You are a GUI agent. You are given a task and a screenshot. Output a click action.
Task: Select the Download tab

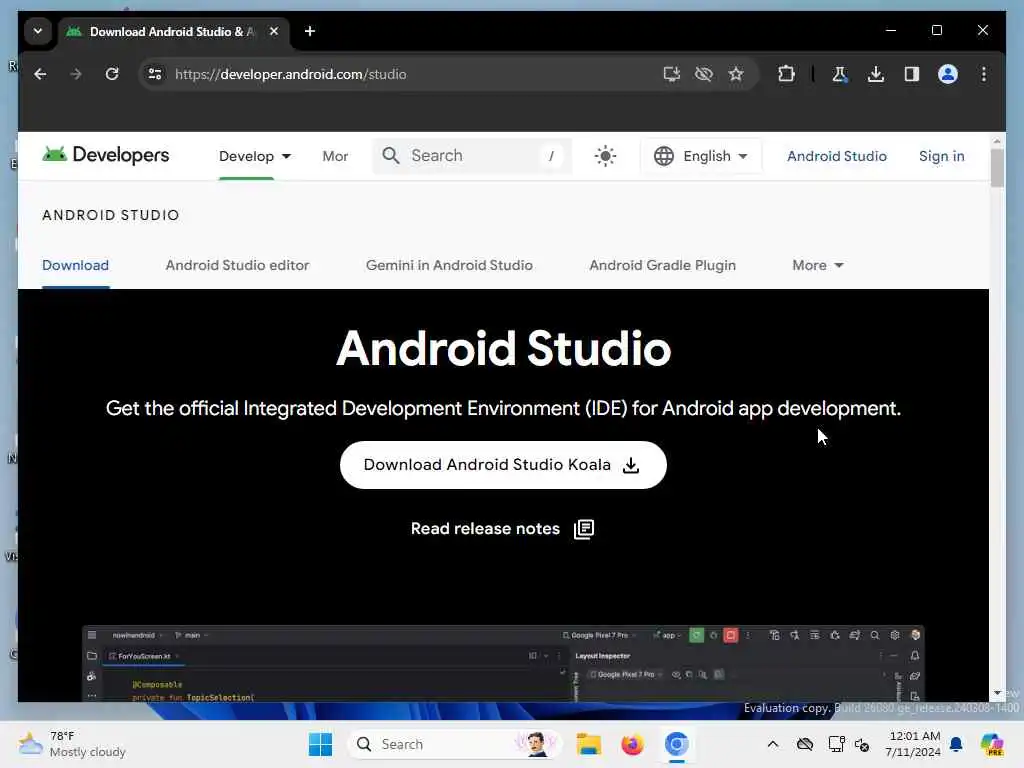coord(75,265)
